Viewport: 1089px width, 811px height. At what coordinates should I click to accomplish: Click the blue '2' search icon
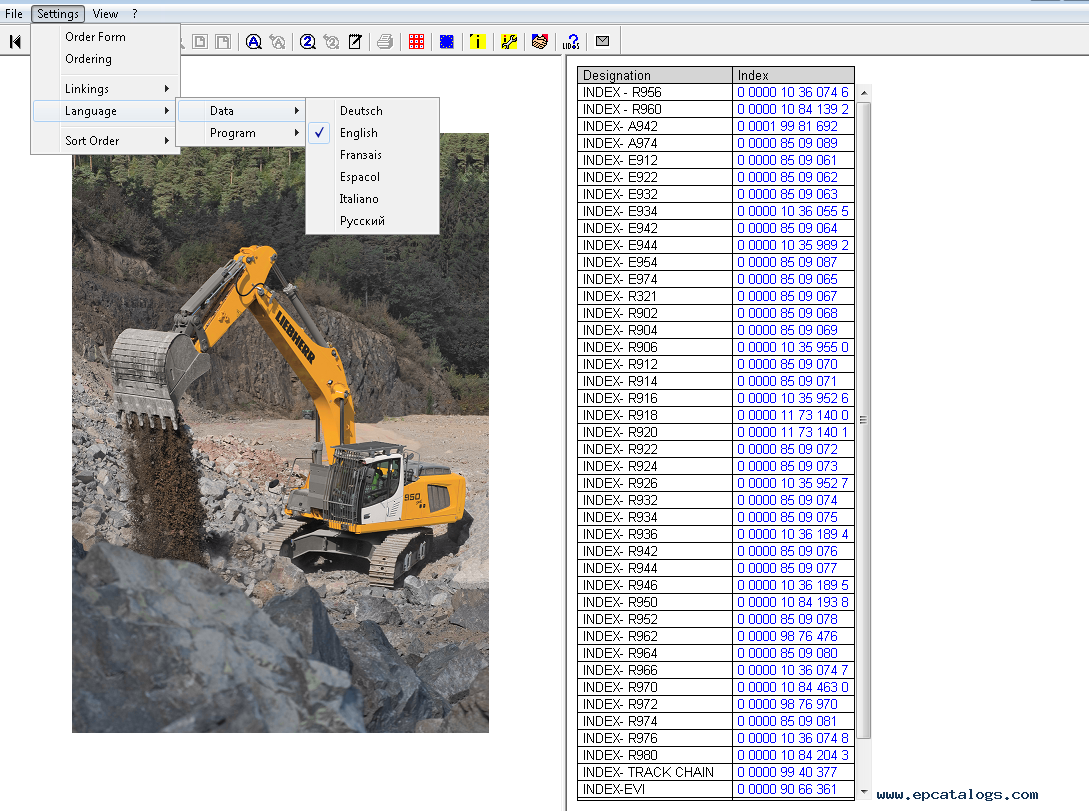[x=308, y=42]
